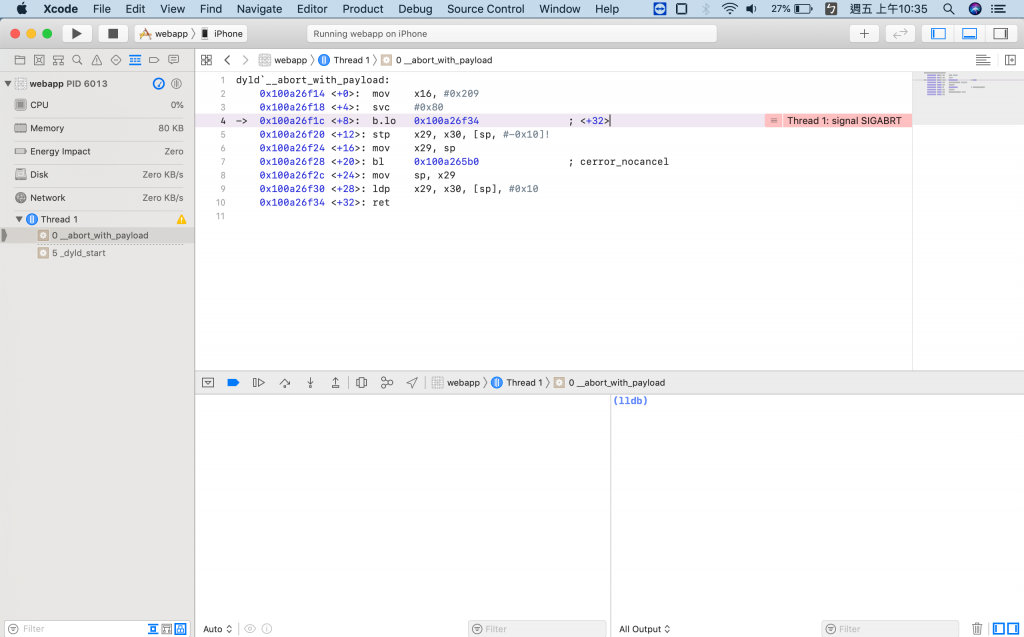Open the CPU gauge report
The width and height of the screenshot is (1024, 637).
coord(98,105)
